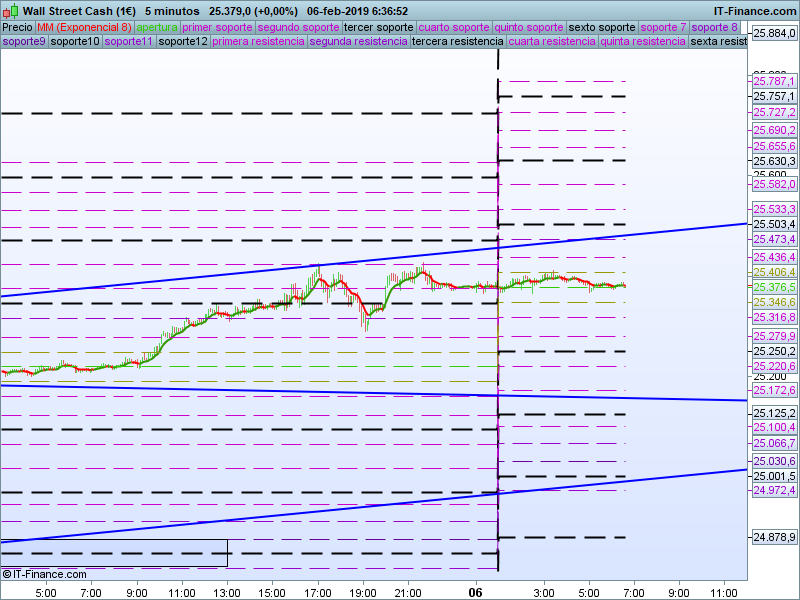Open the soporte11 indicator label
The width and height of the screenshot is (800, 600).
129,41
